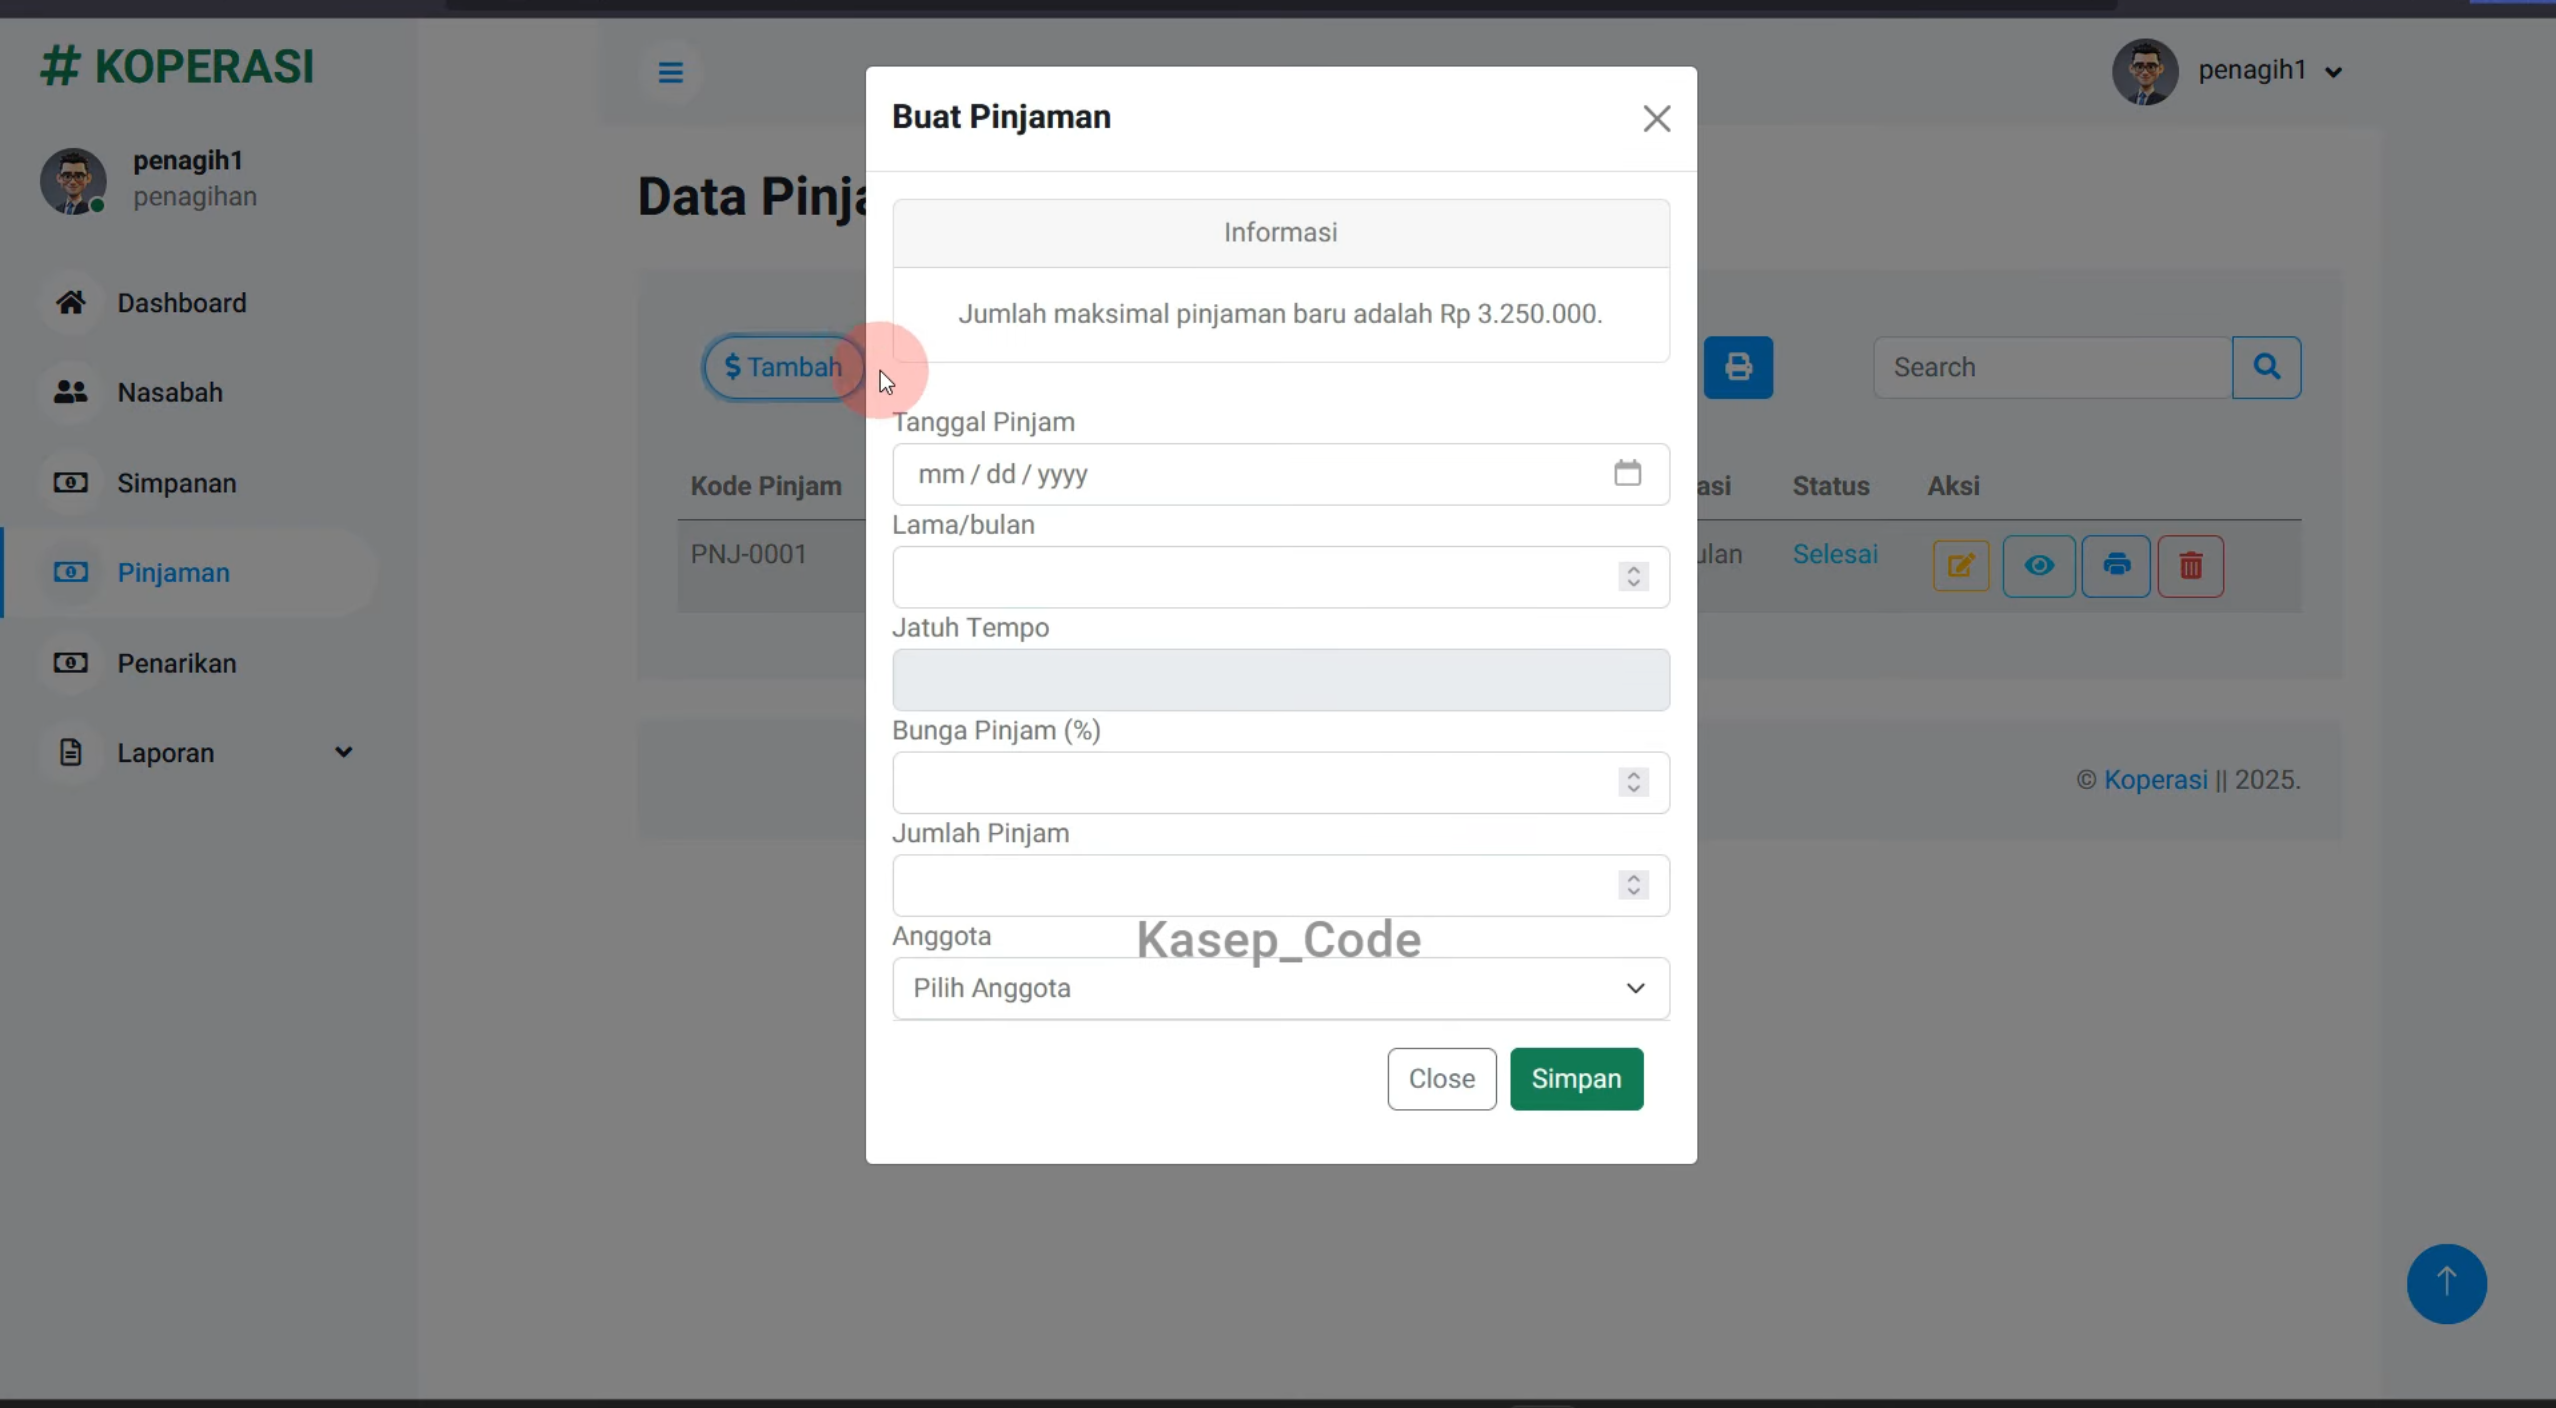
Task: Adjust the Lama/bulan spinner arrows
Action: (x=1633, y=576)
